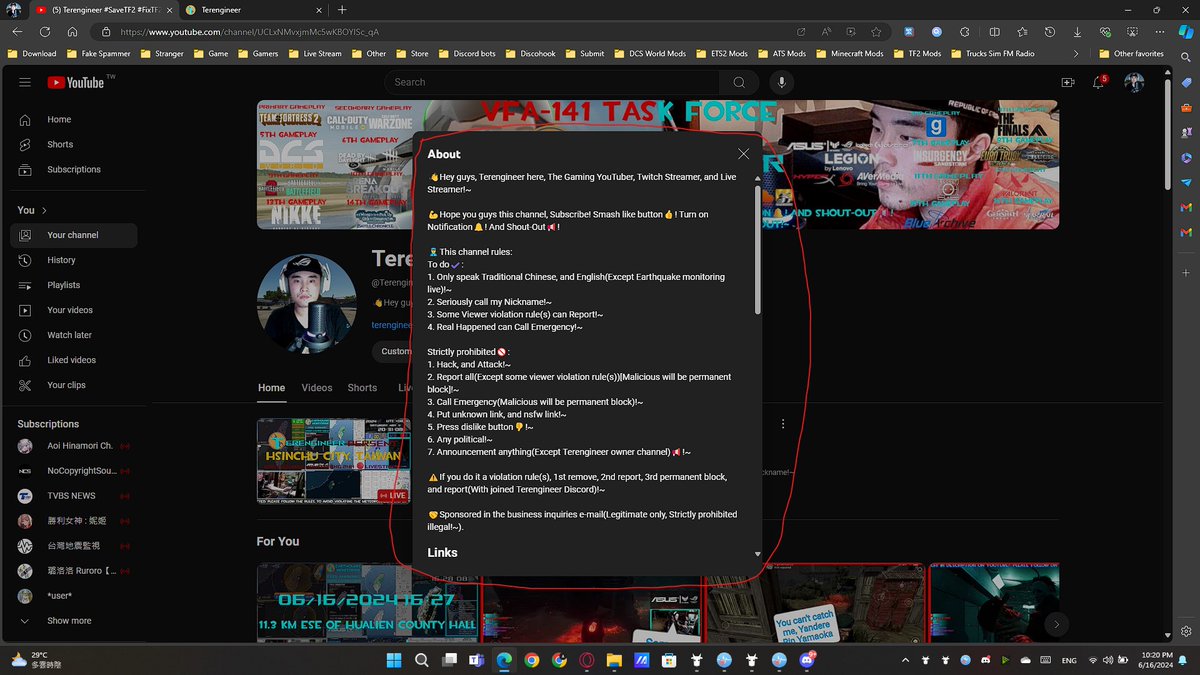
Task: Open the YouTube account avatar menu
Action: (x=1134, y=82)
